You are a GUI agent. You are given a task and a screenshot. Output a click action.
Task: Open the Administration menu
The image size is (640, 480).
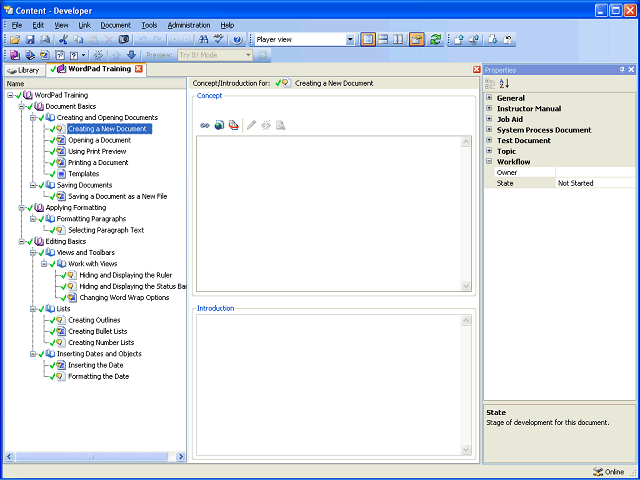(x=189, y=25)
